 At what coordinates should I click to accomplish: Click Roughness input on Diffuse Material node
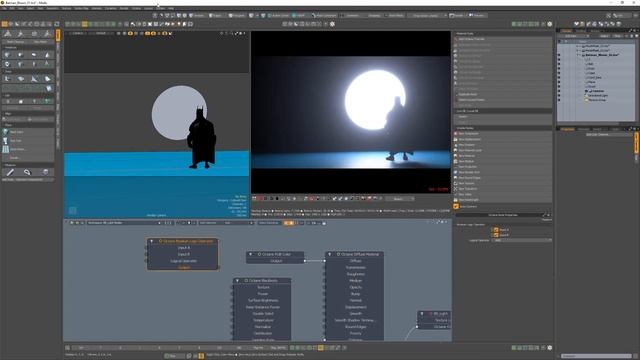coord(355,274)
